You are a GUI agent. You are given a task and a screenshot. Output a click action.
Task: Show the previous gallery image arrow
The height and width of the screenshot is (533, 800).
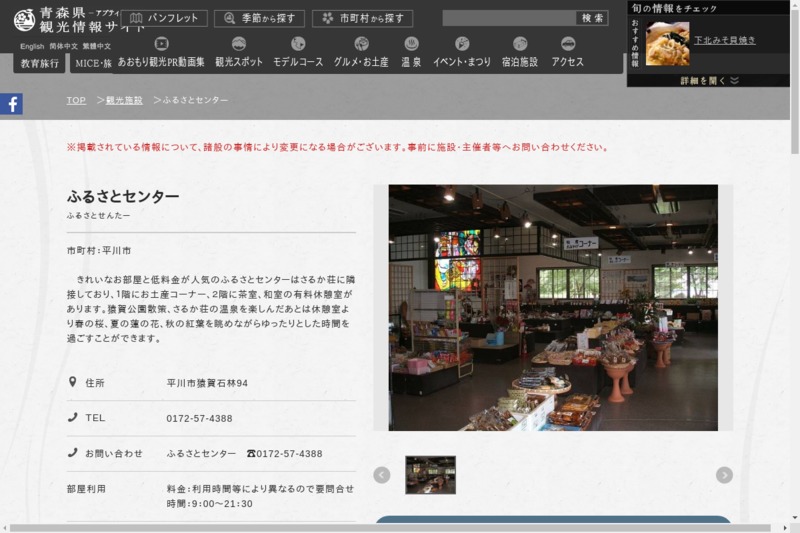(x=381, y=475)
